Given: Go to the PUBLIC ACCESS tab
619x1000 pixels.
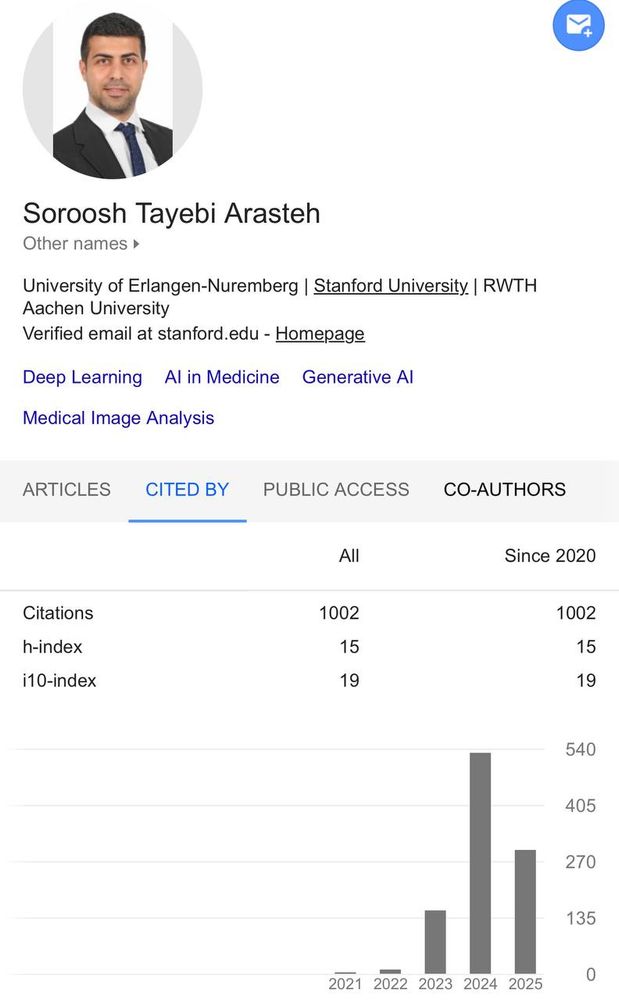Looking at the screenshot, I should 336,489.
